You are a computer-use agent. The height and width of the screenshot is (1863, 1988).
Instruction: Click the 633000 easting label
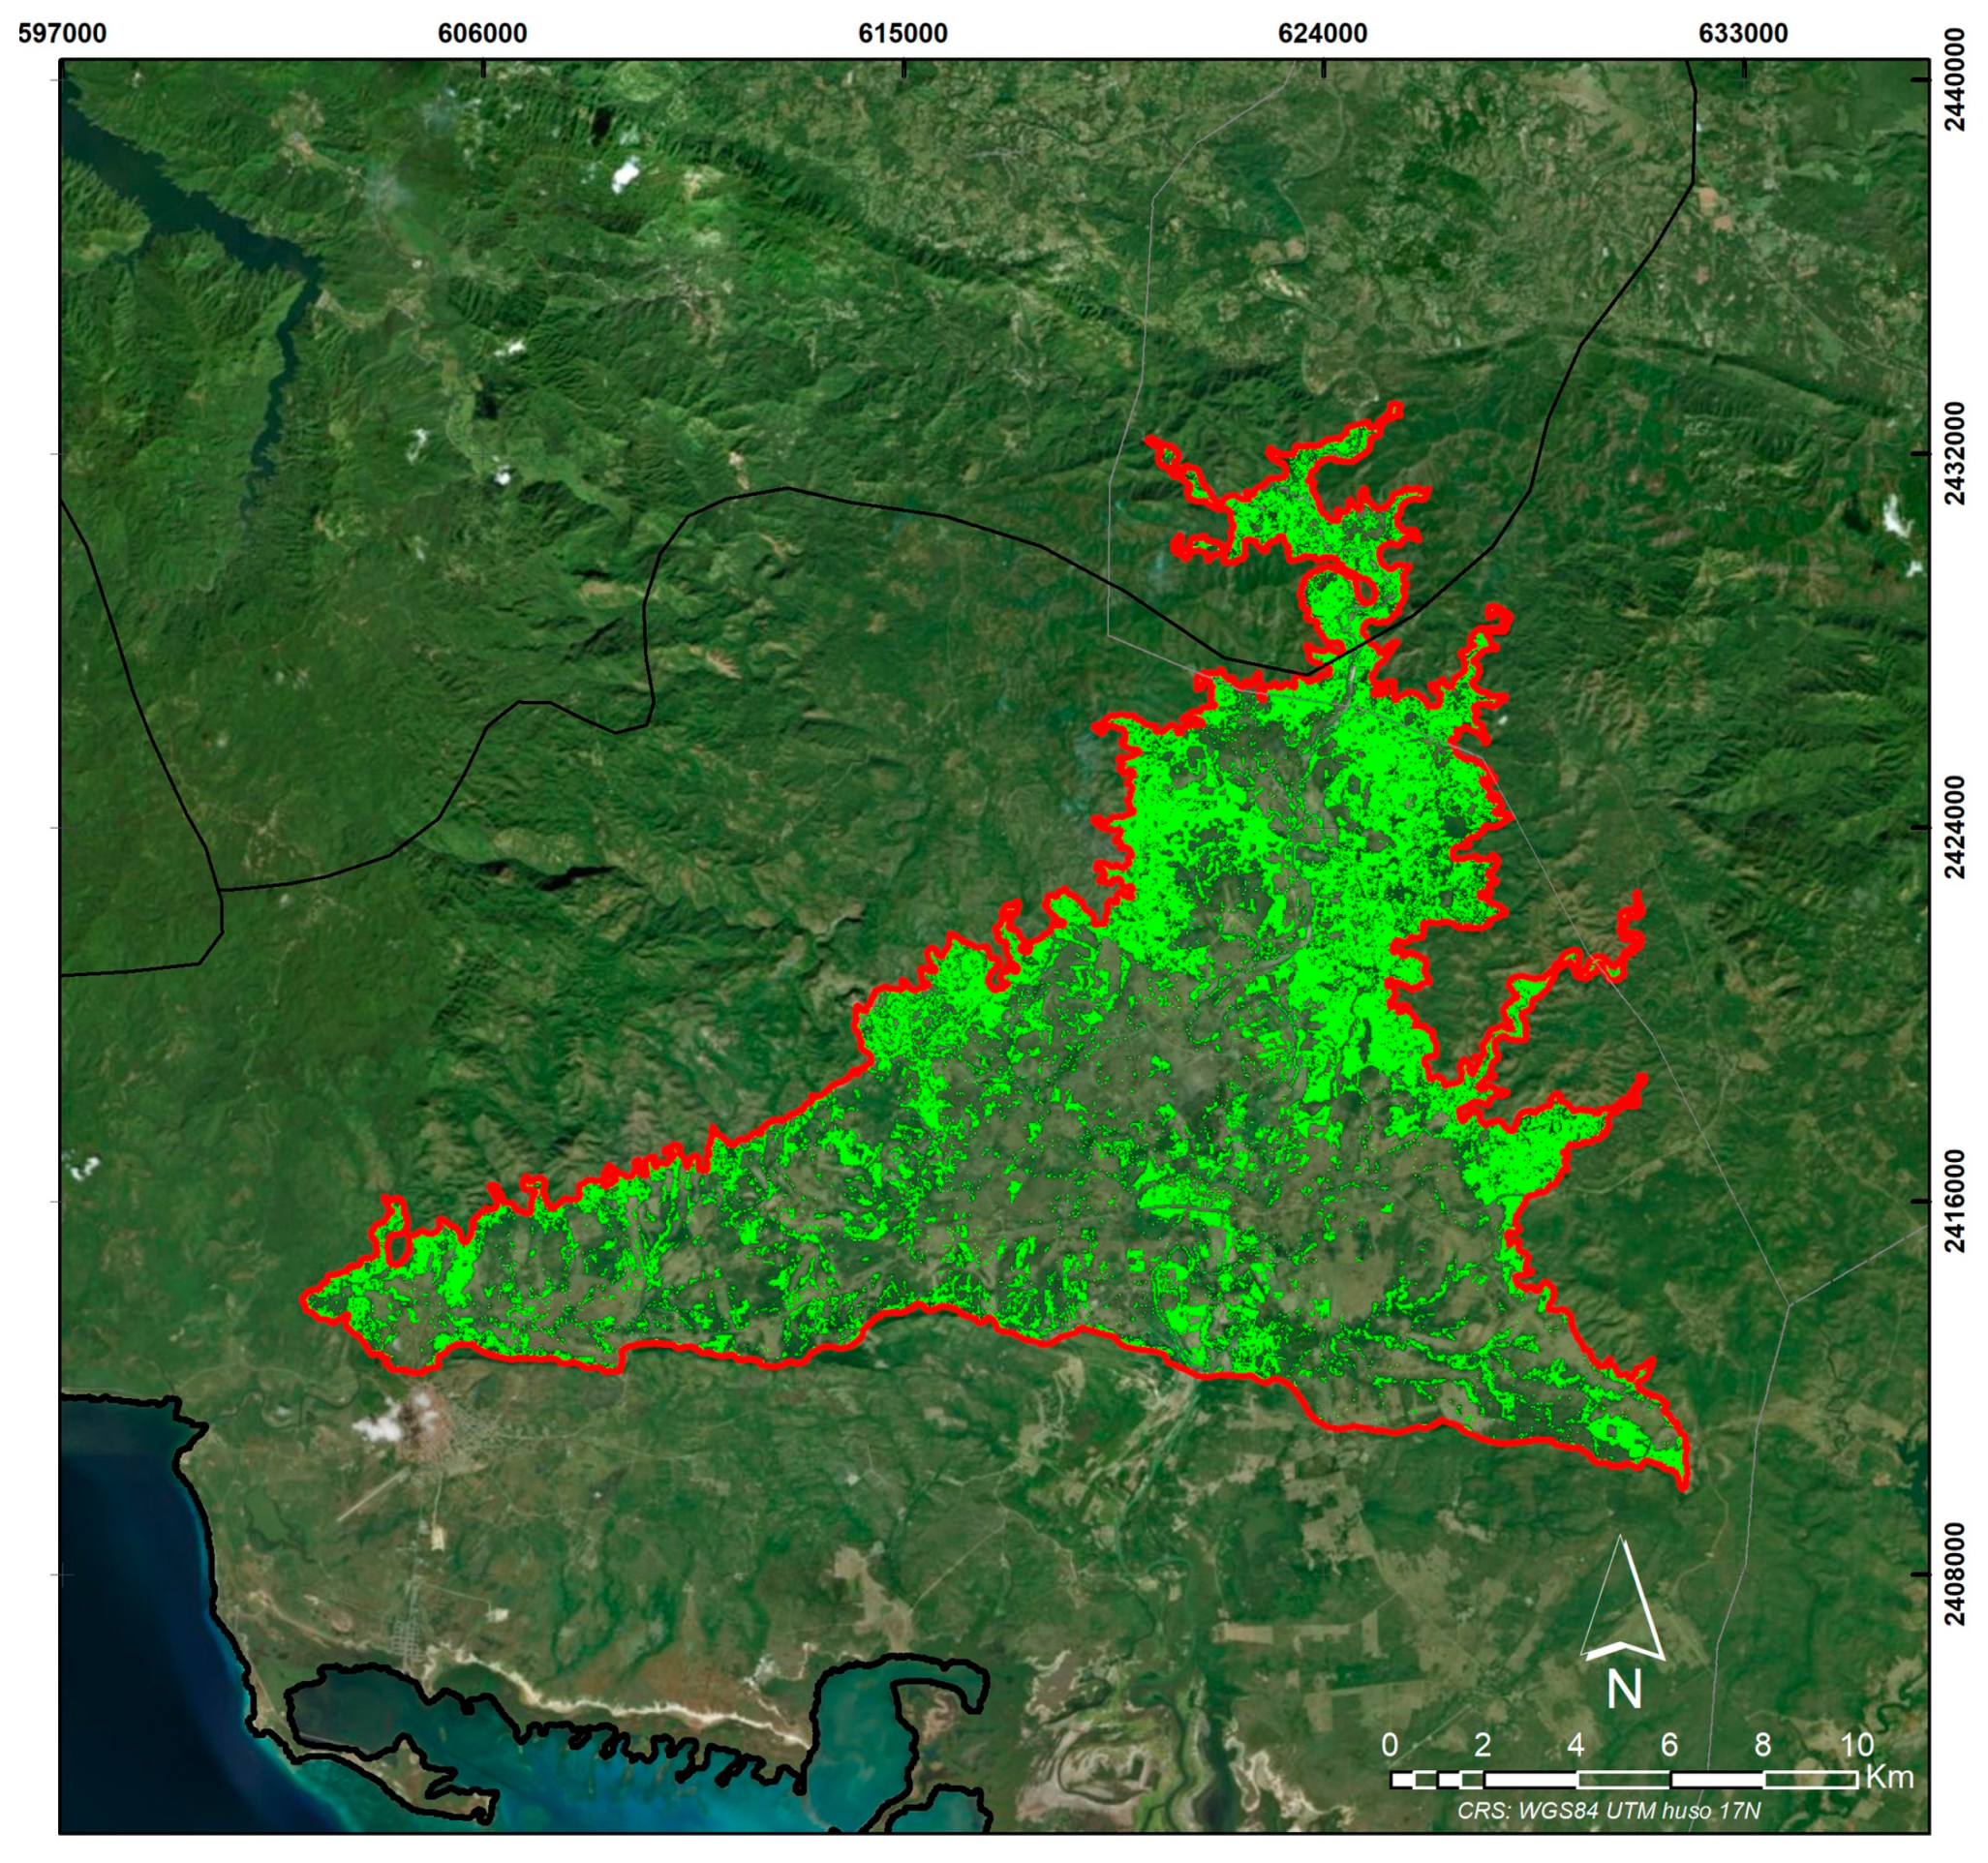[1743, 33]
